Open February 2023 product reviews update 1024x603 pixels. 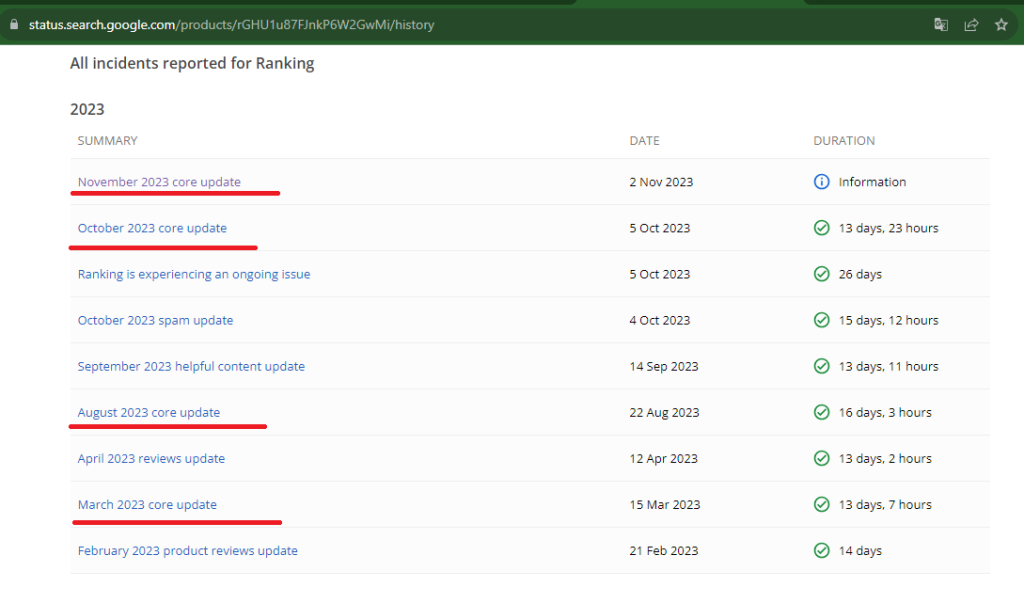[x=188, y=551]
